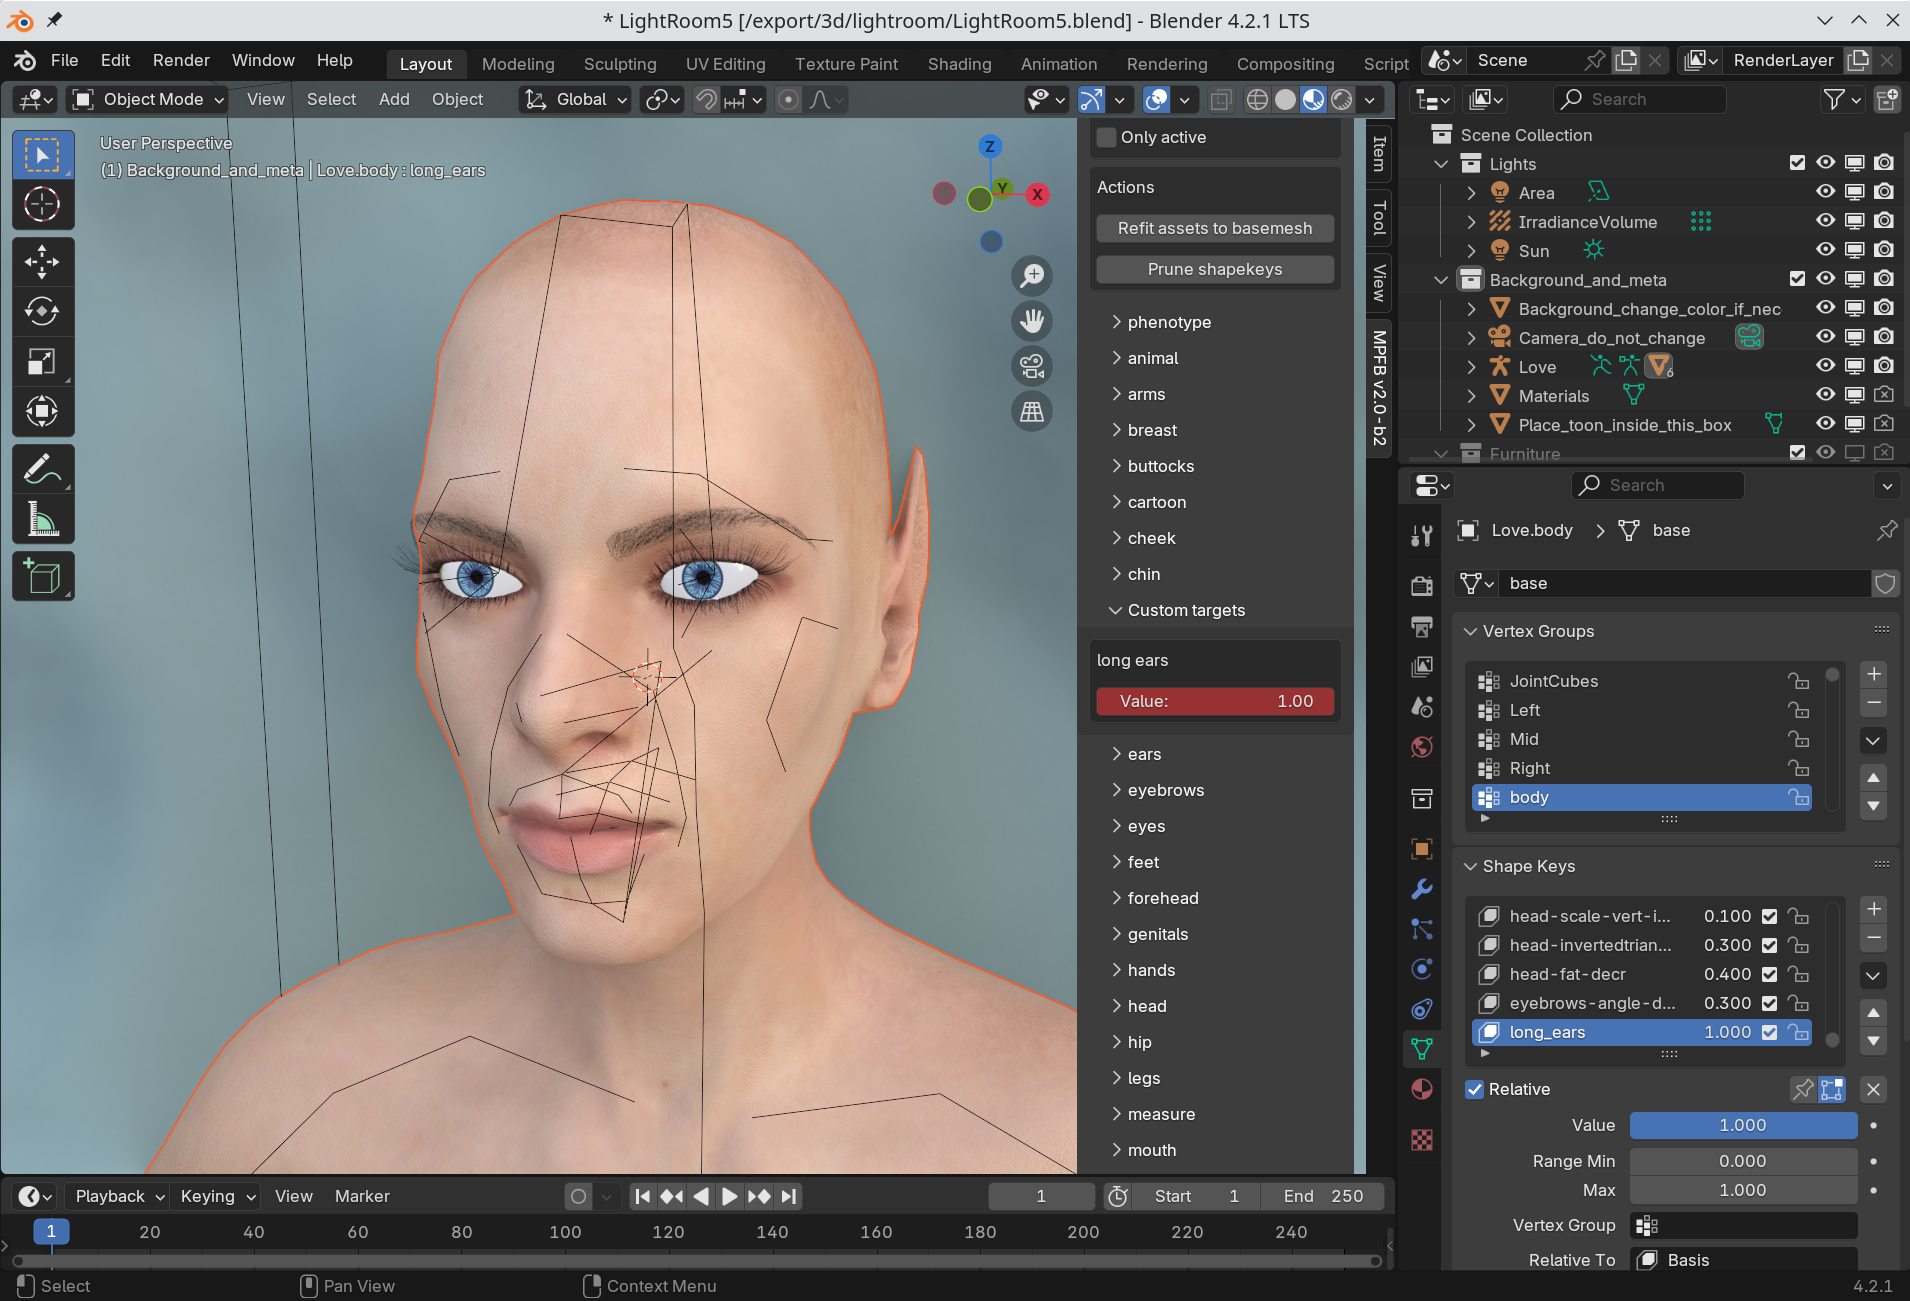
Task: Open the File menu
Action: pyautogui.click(x=64, y=60)
